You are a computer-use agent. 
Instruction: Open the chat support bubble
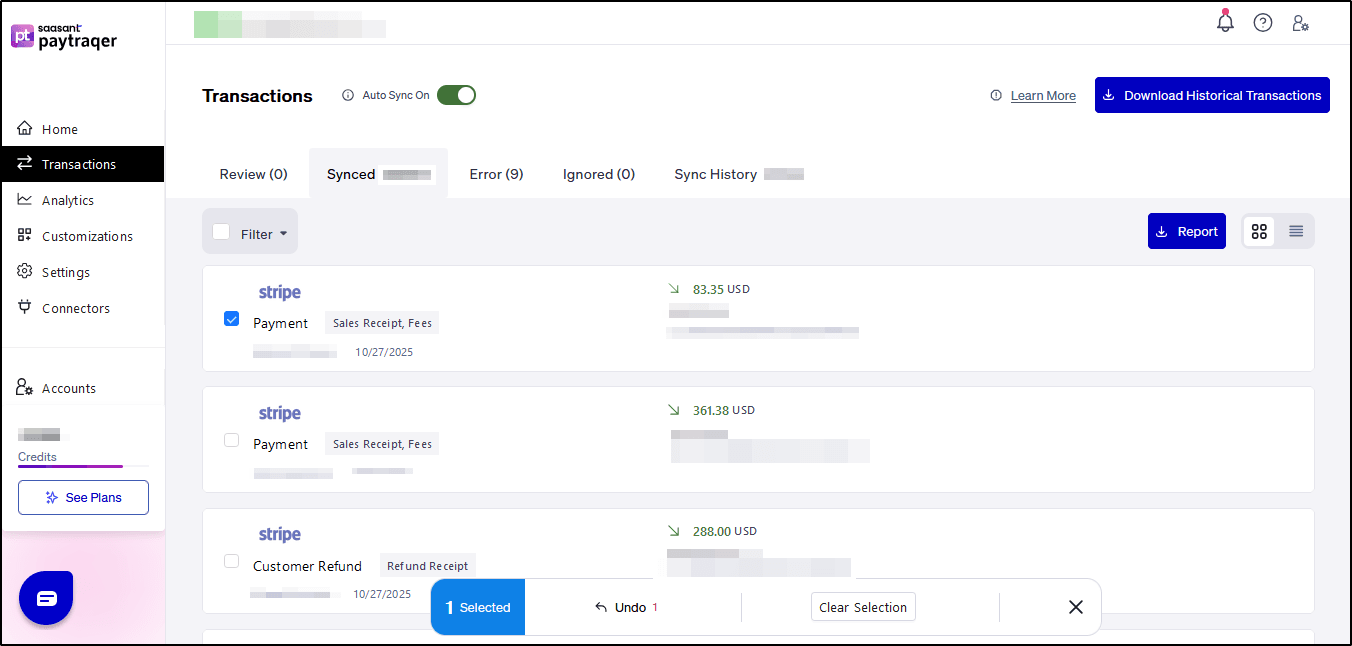(46, 598)
